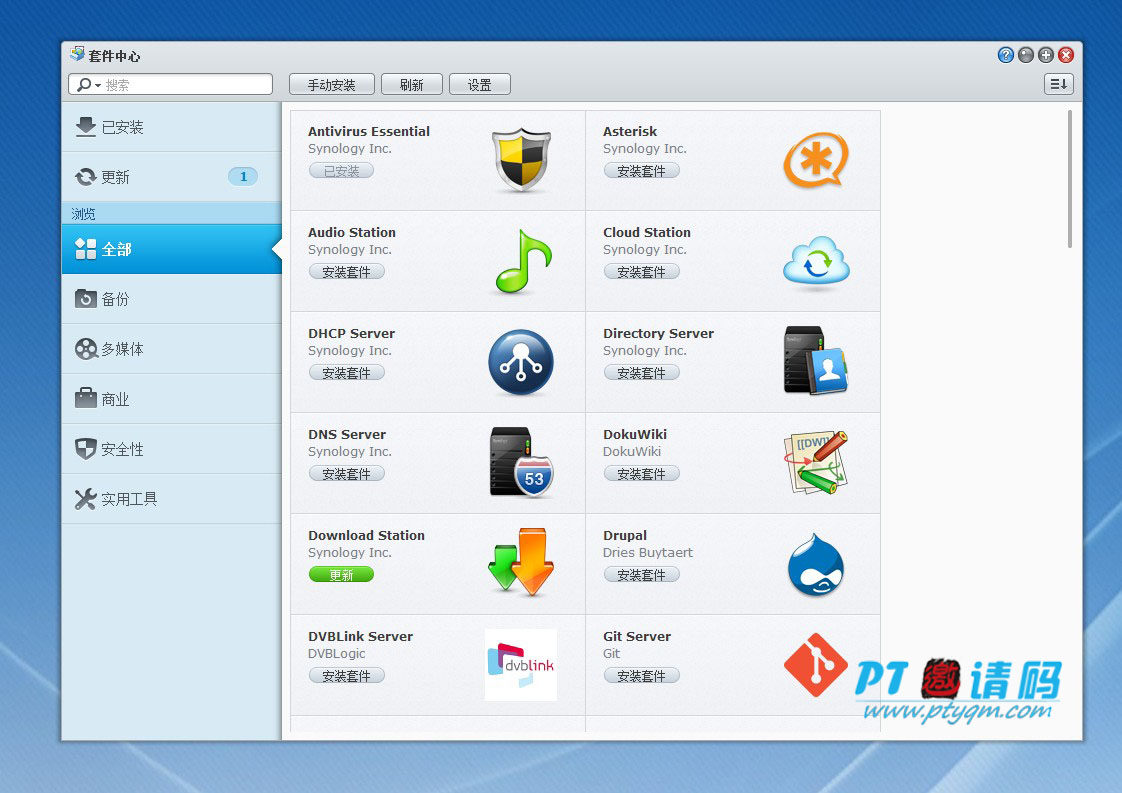This screenshot has height=793, width=1122.
Task: Click the 商业 briefcase icon
Action: point(86,398)
